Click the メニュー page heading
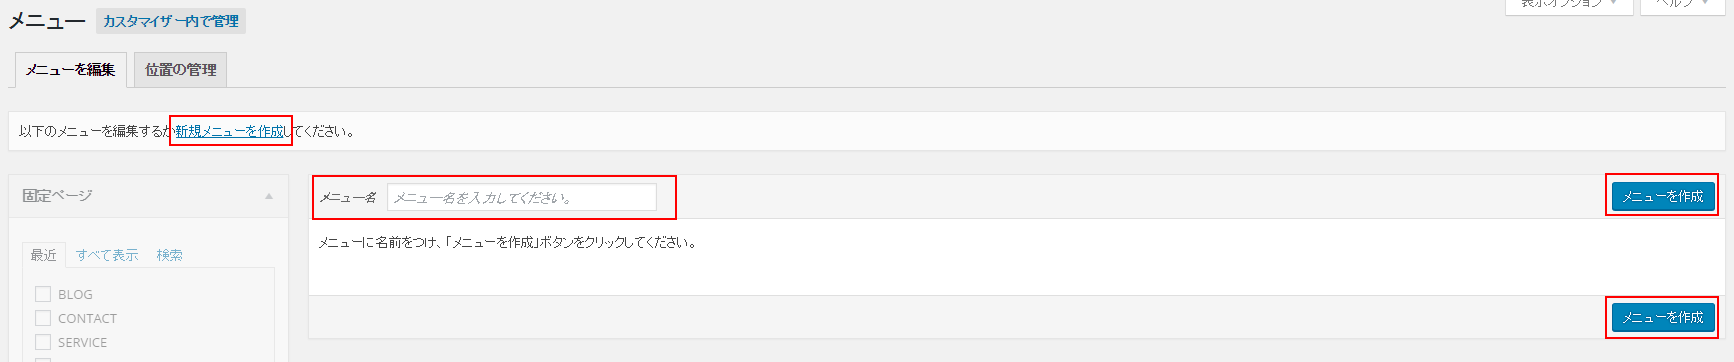The height and width of the screenshot is (362, 1734). click(47, 21)
